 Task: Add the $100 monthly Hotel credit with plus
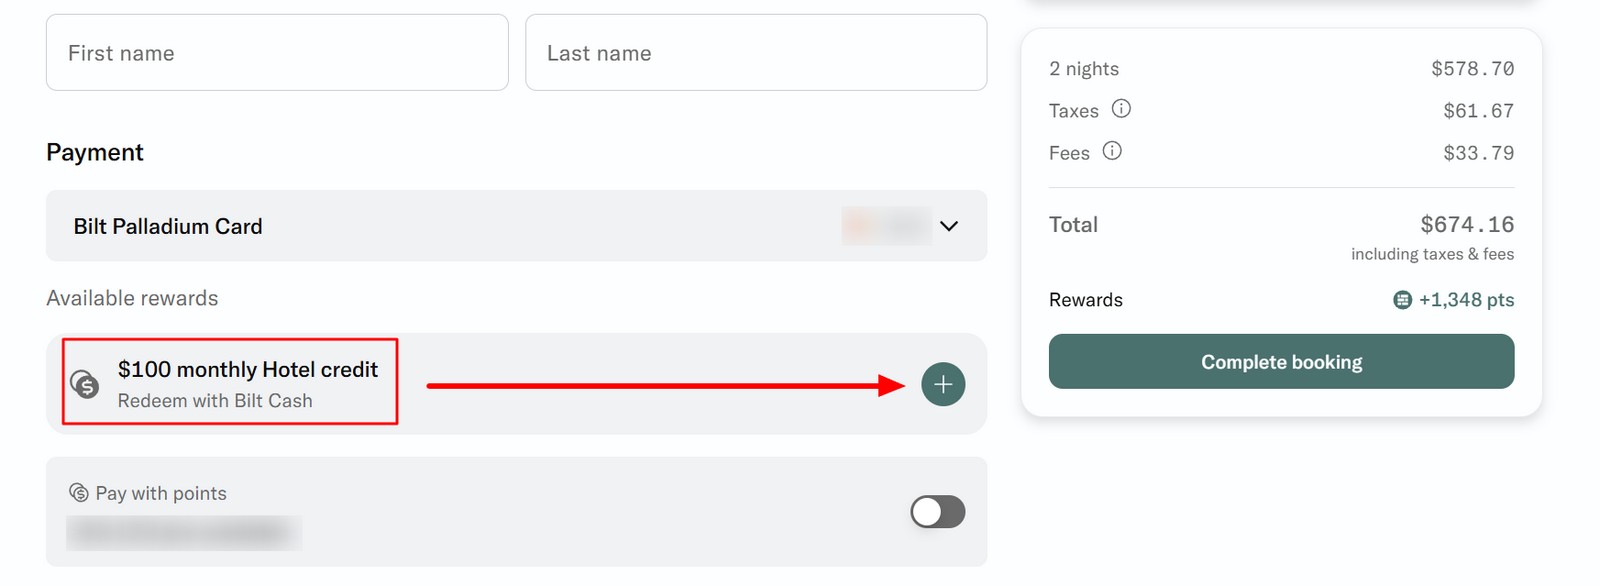[943, 384]
